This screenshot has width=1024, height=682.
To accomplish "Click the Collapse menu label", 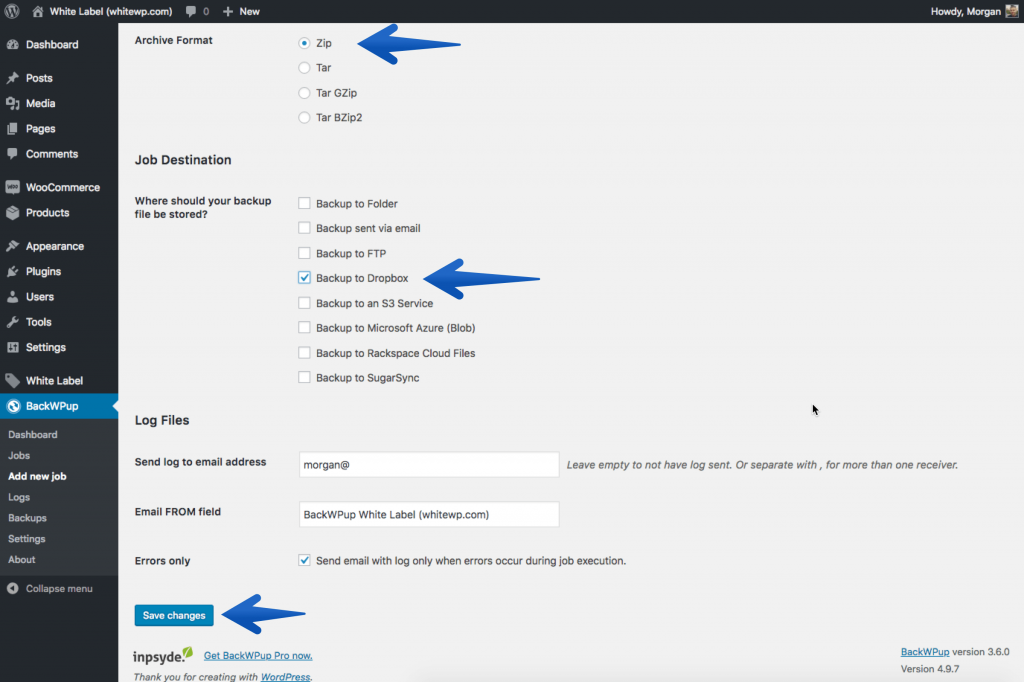I will click(59, 589).
